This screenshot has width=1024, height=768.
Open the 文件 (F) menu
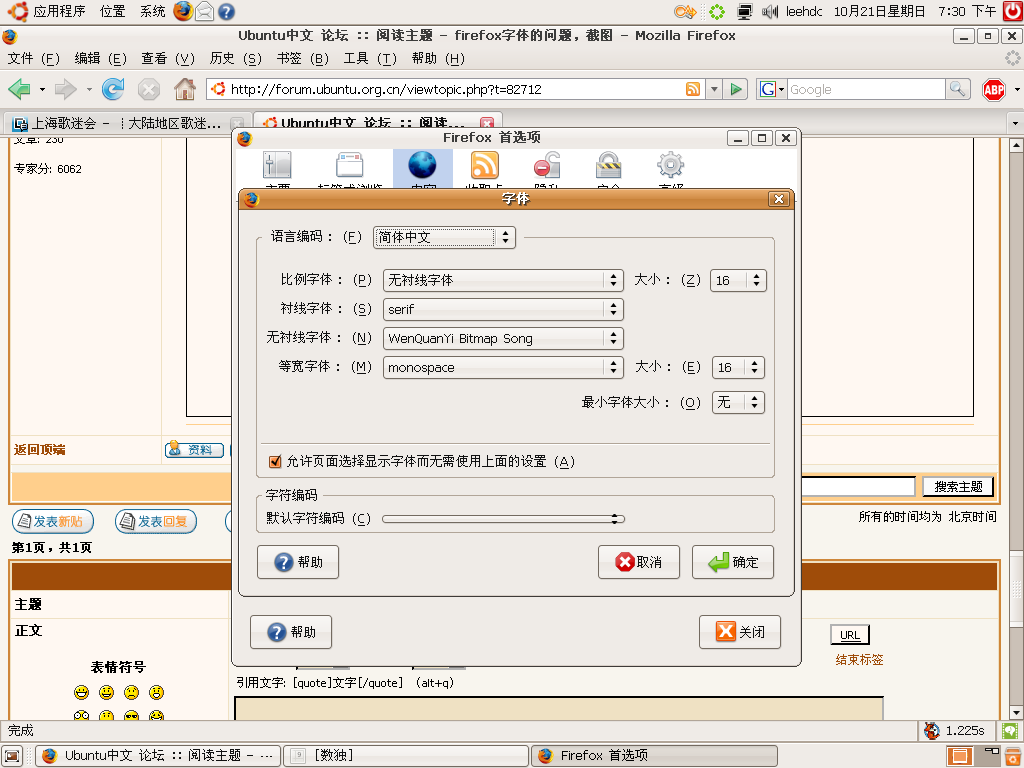pyautogui.click(x=33, y=59)
